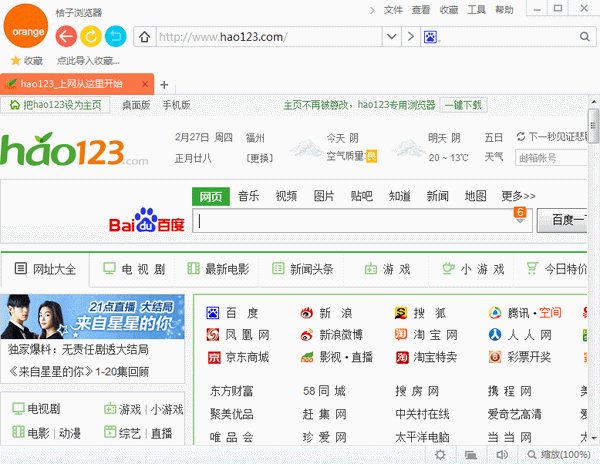Click 把hao123设为主页 button
Image resolution: width=600 pixels, height=464 pixels.
pyautogui.click(x=55, y=105)
